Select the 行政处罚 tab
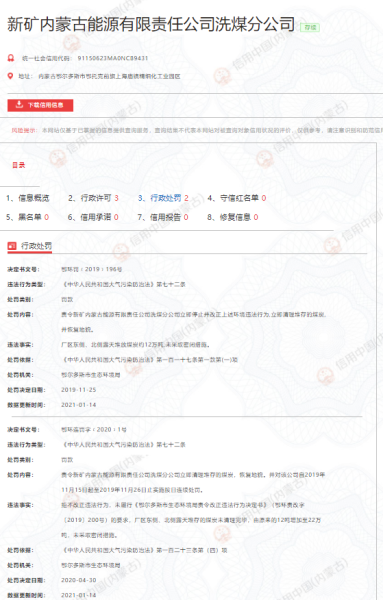This screenshot has height=600, width=383. pos(163,198)
